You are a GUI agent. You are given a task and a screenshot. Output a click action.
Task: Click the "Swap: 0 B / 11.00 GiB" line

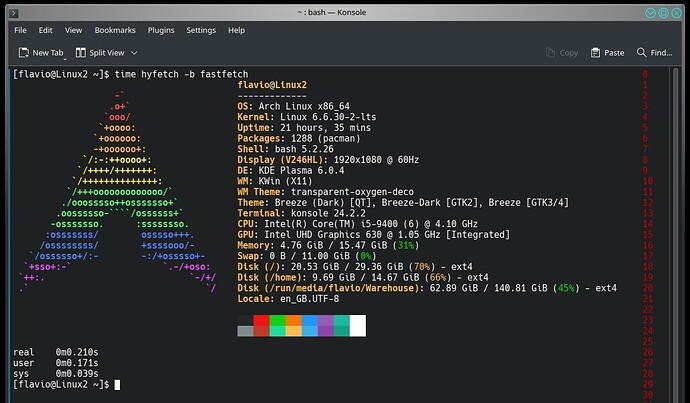click(307, 256)
